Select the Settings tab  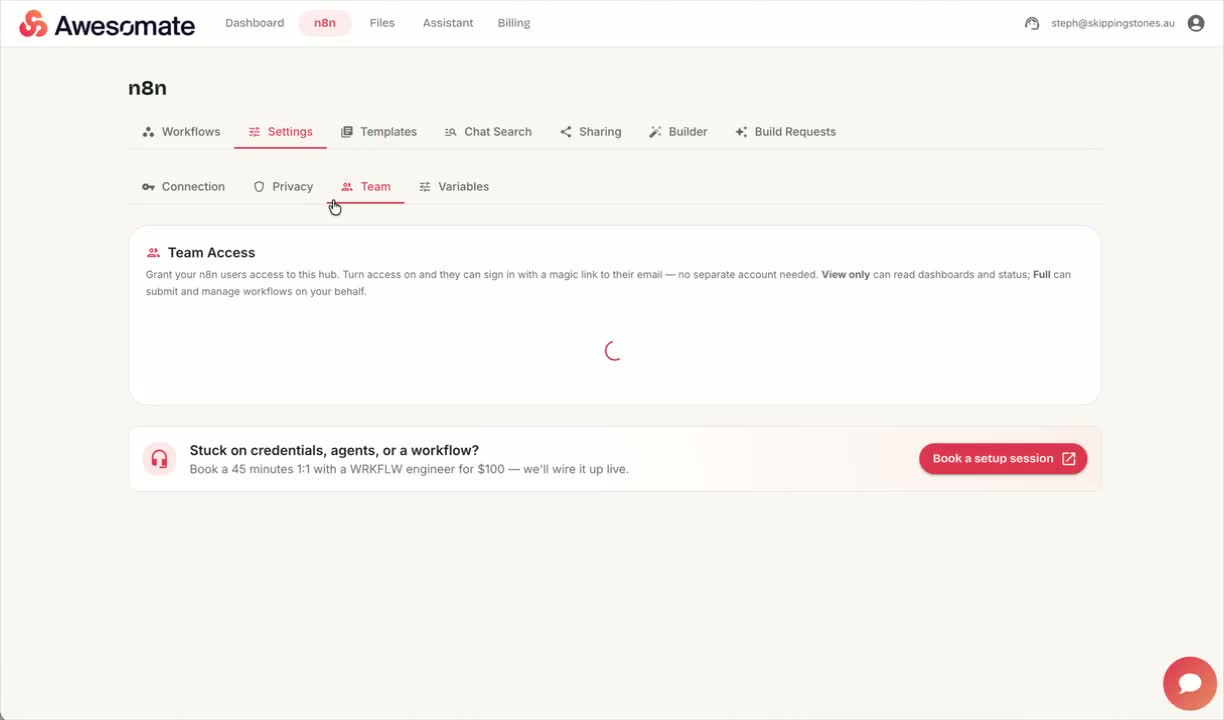tap(280, 132)
